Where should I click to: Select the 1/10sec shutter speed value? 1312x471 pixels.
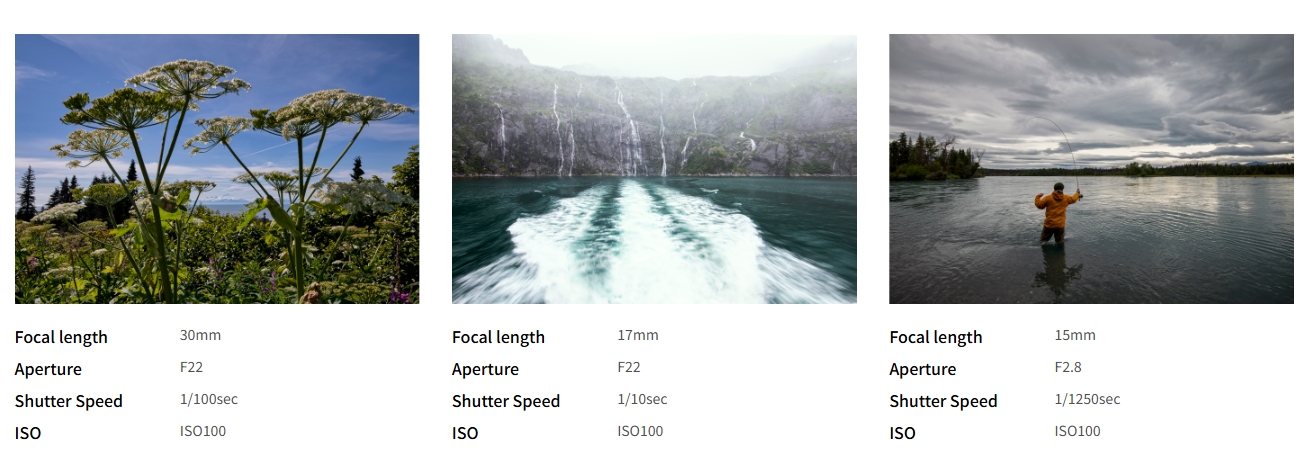point(642,399)
